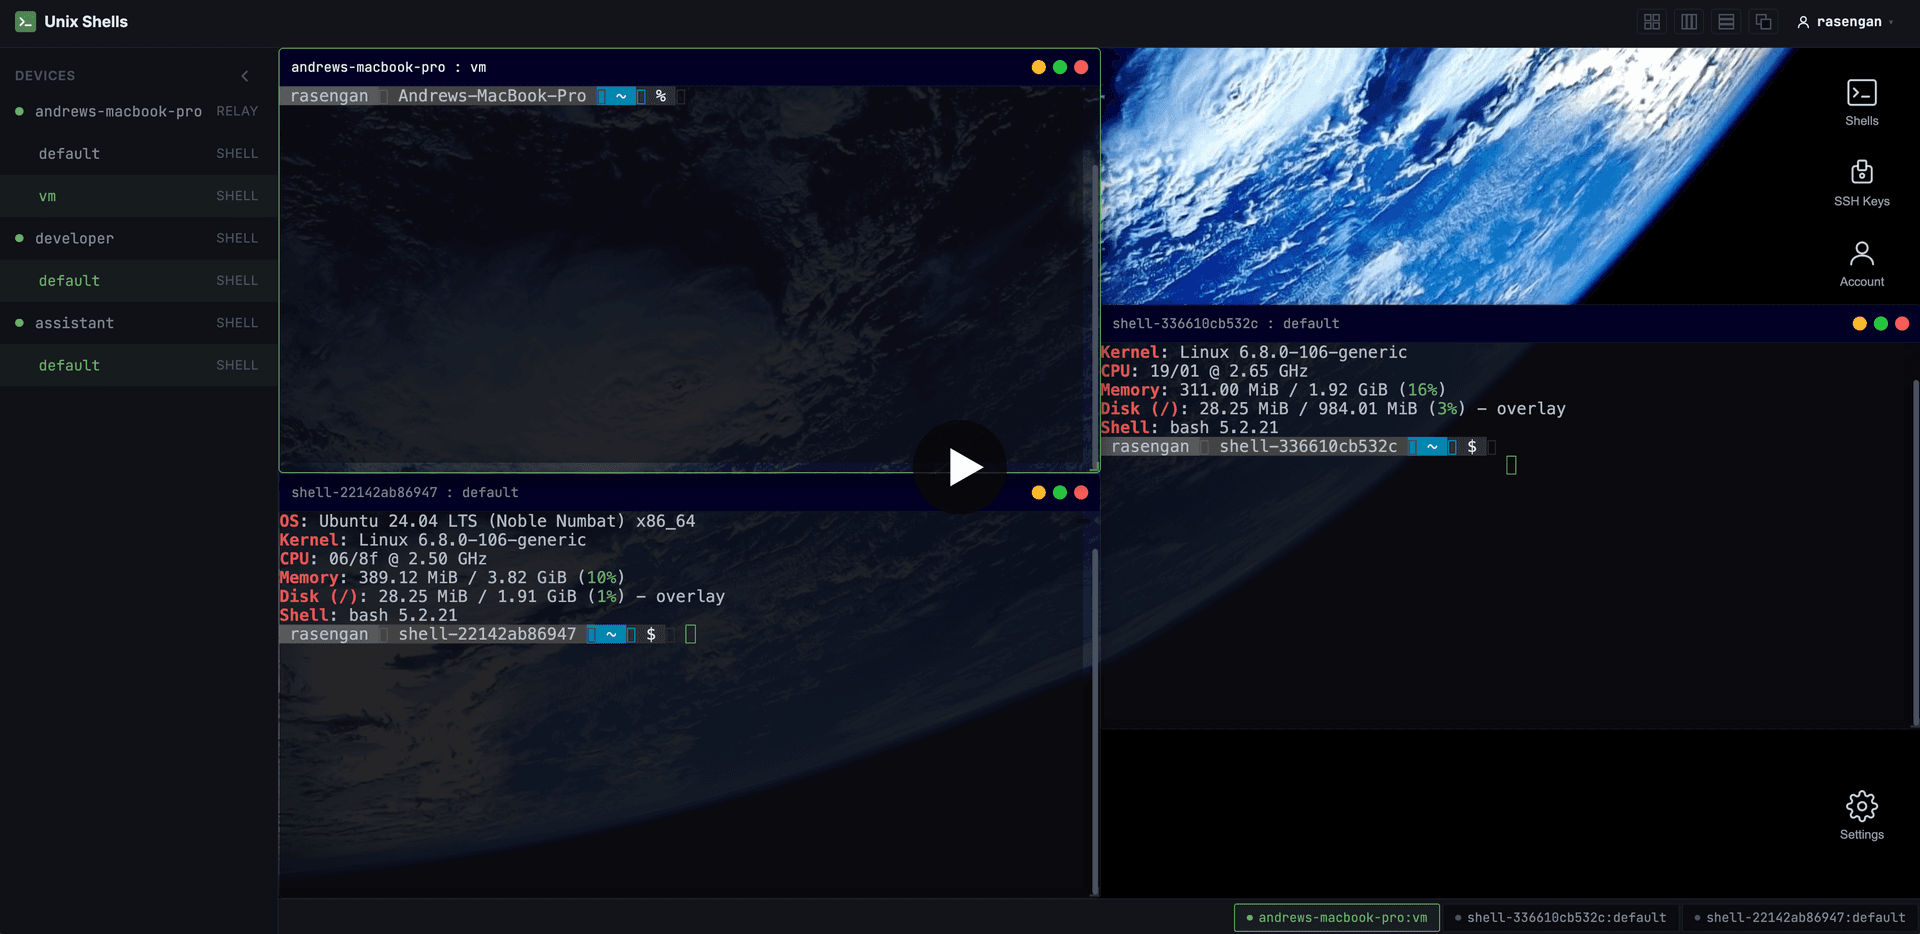This screenshot has height=934, width=1920.
Task: Switch to shell-22142ab86947:default bottom tab
Action: [1799, 918]
